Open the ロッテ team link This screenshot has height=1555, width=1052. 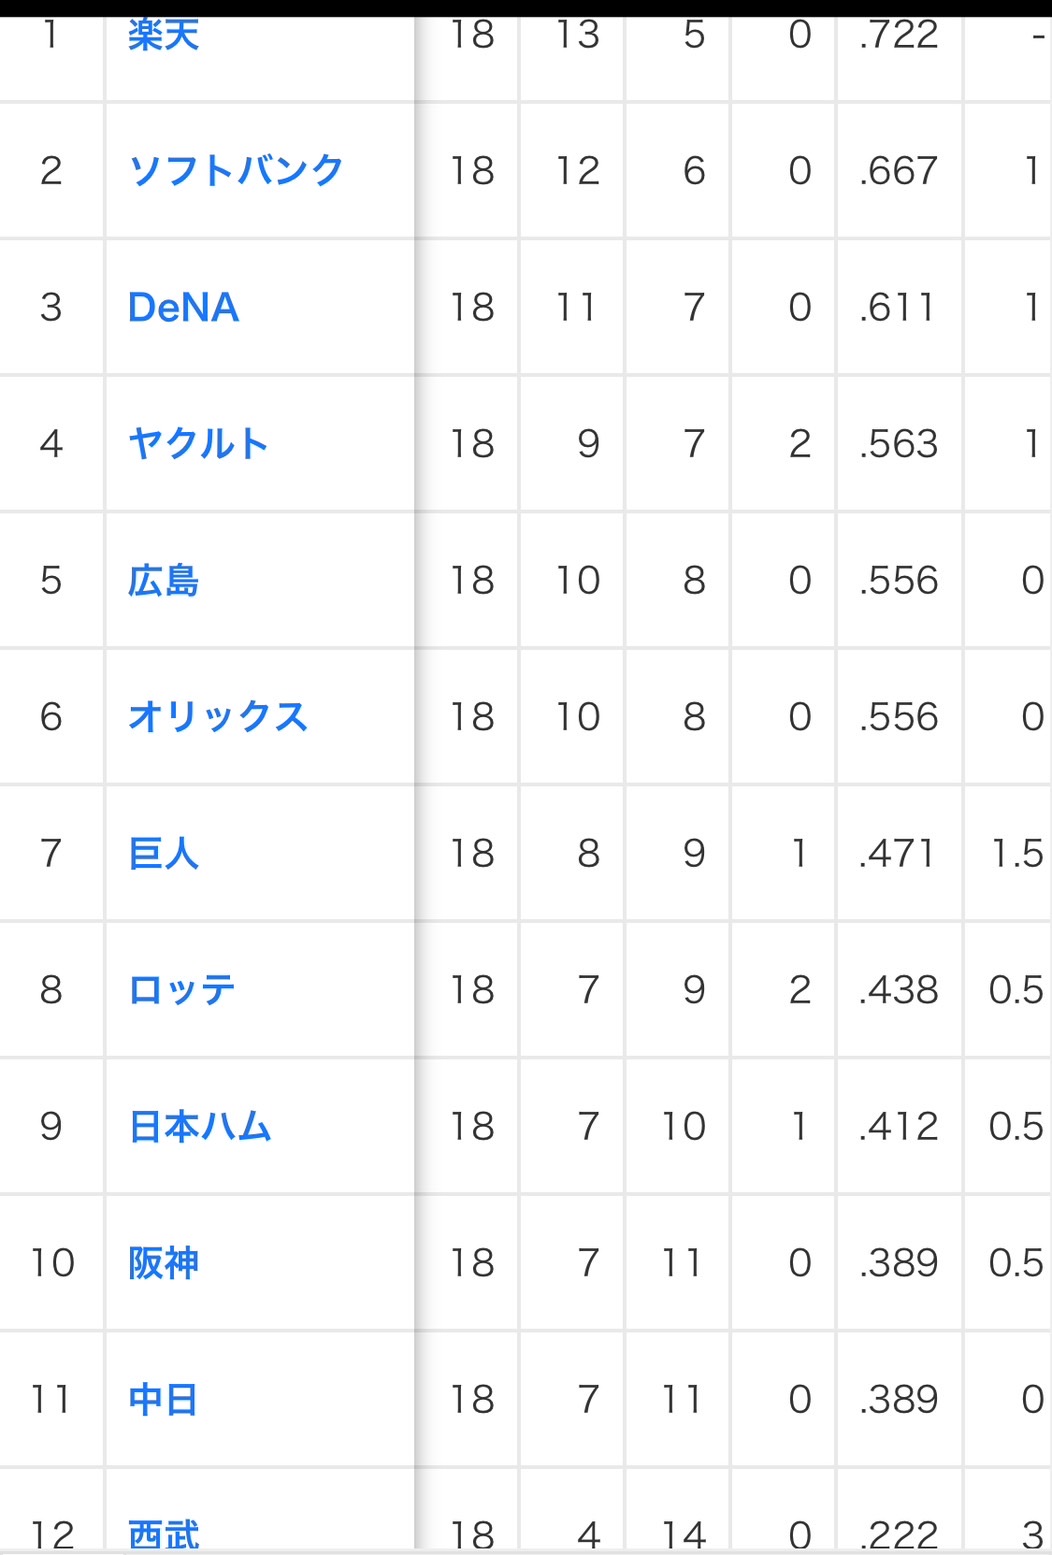[x=182, y=990]
